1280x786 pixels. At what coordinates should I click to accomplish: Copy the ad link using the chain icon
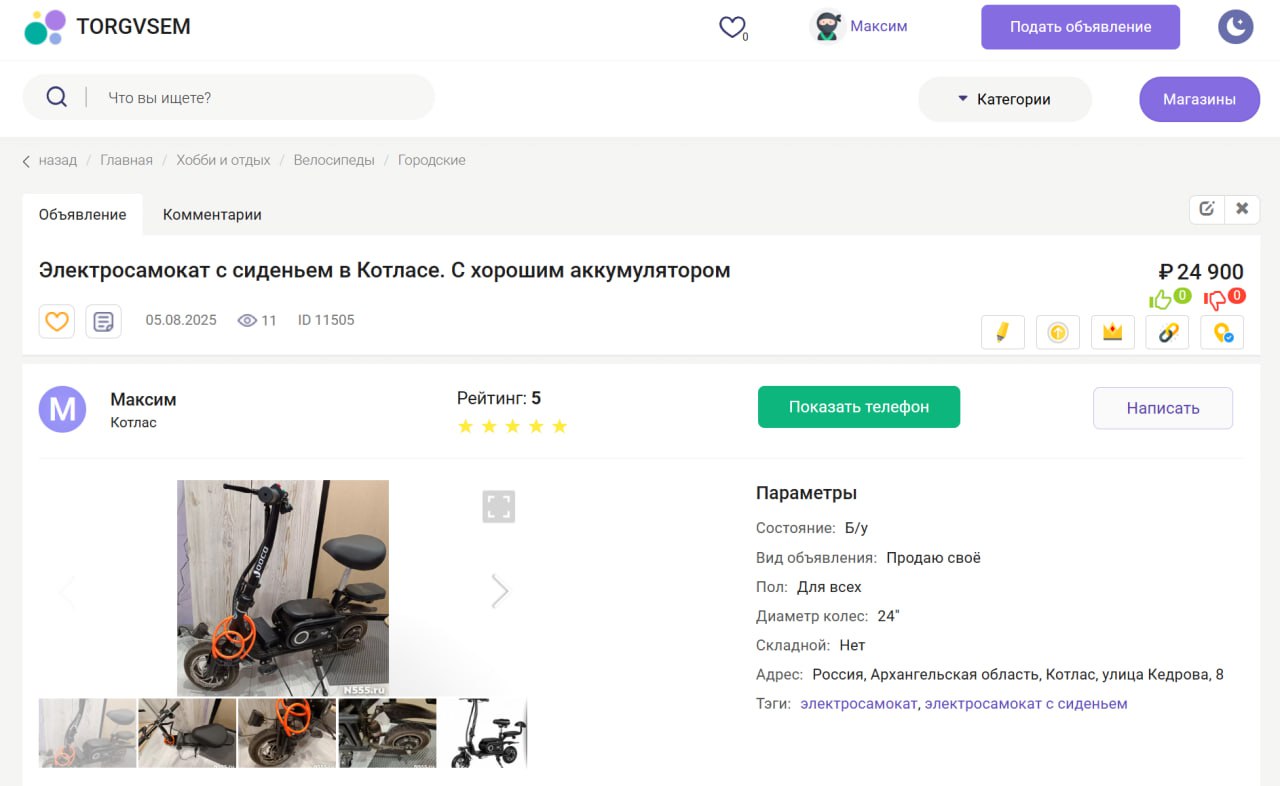coord(1167,332)
